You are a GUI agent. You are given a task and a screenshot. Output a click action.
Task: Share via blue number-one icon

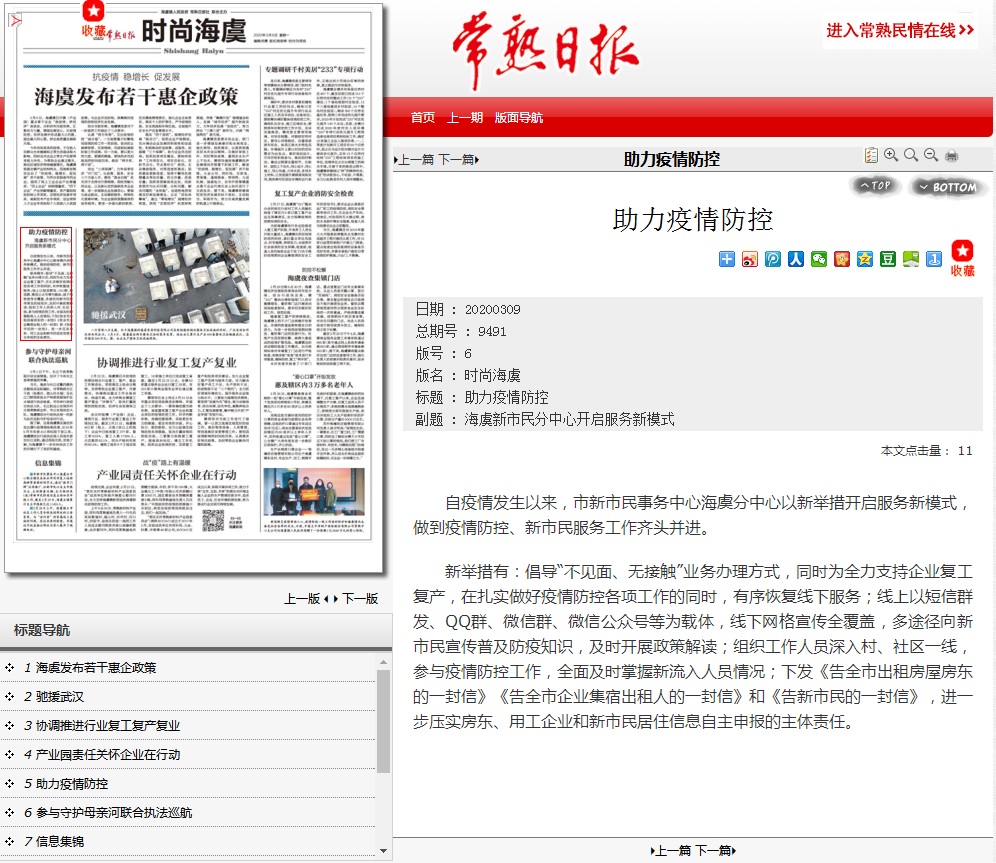coord(934,258)
